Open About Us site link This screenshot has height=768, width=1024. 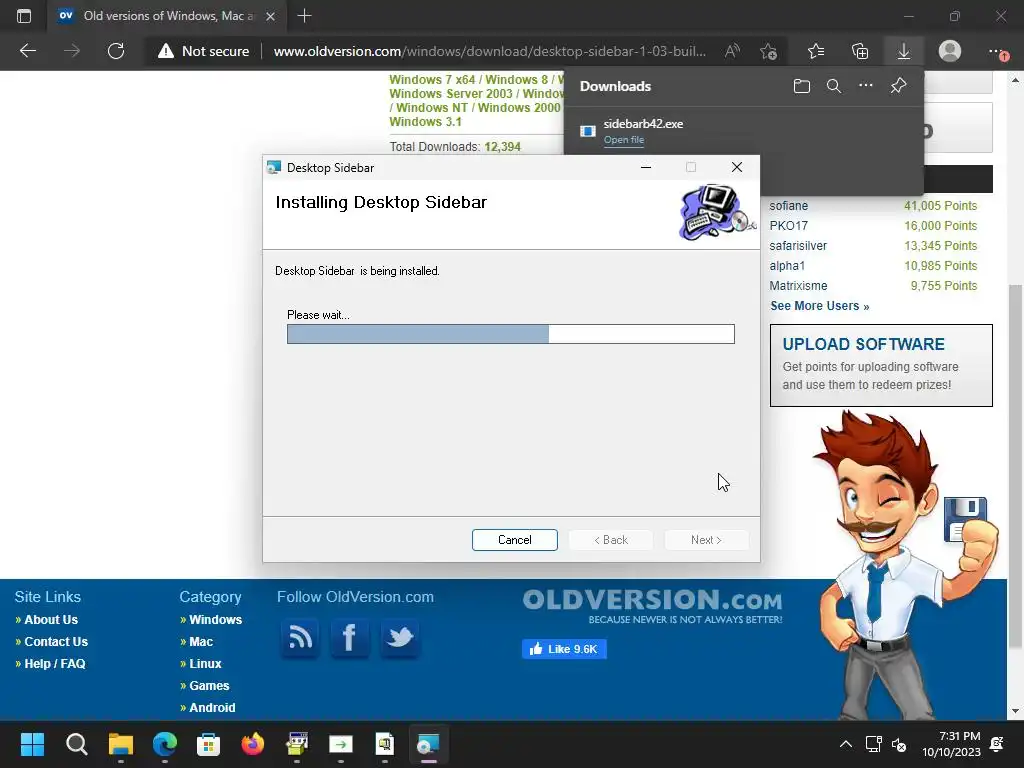click(x=51, y=620)
